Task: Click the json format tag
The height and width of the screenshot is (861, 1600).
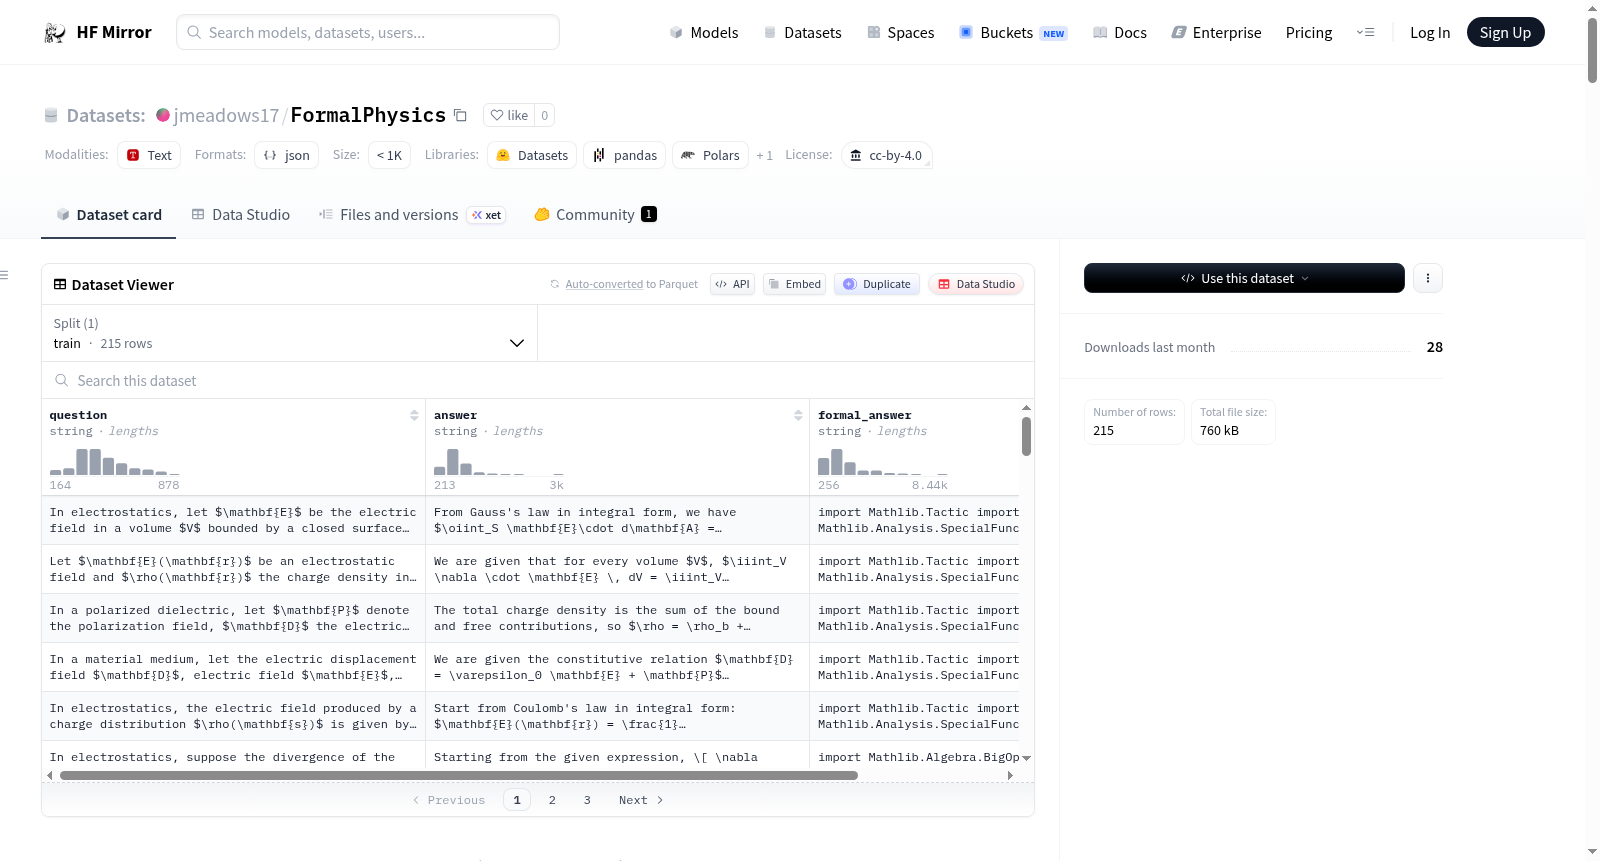Action: (287, 155)
